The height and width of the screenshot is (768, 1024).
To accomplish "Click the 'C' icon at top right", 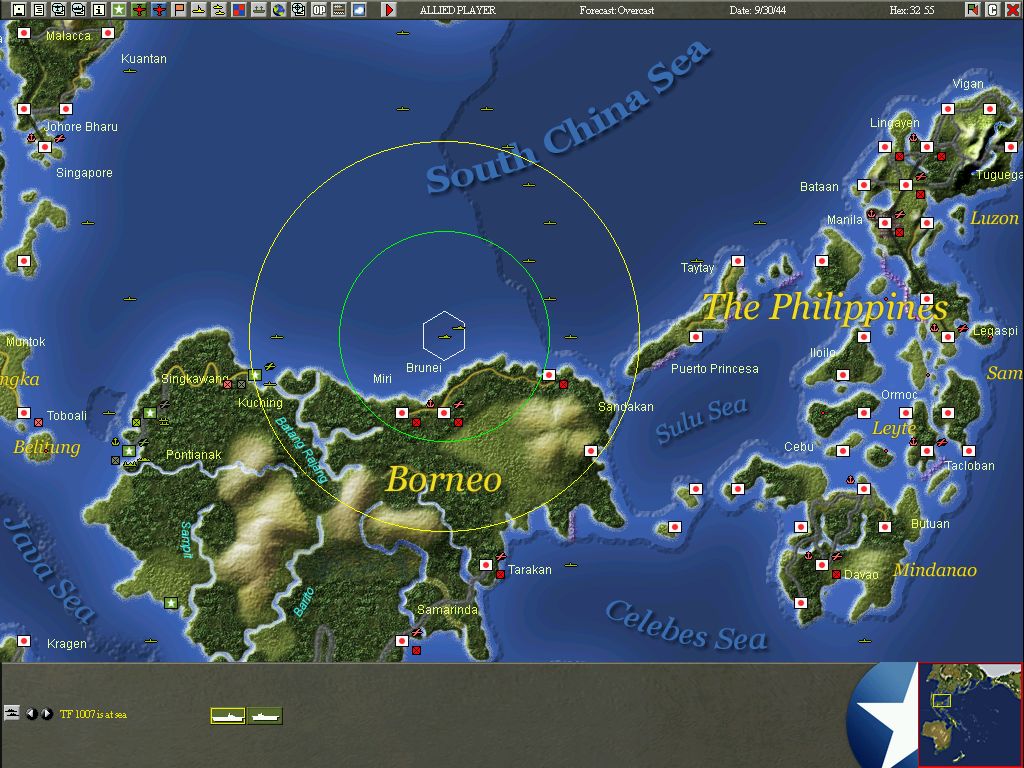I will (x=993, y=9).
